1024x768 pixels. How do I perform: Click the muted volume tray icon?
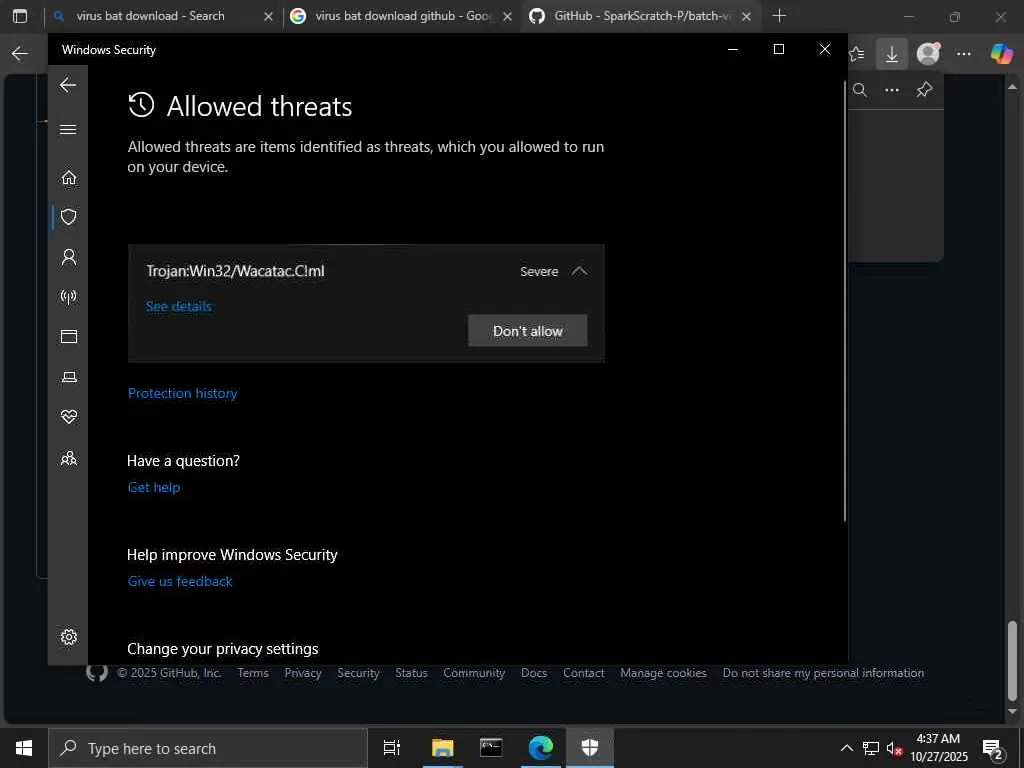[894, 749]
